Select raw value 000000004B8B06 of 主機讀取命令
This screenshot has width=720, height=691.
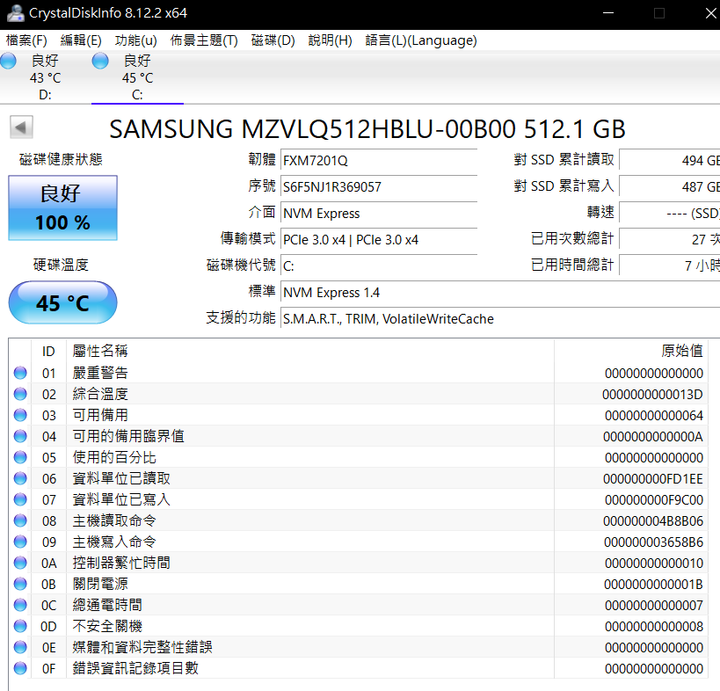pyautogui.click(x=653, y=521)
